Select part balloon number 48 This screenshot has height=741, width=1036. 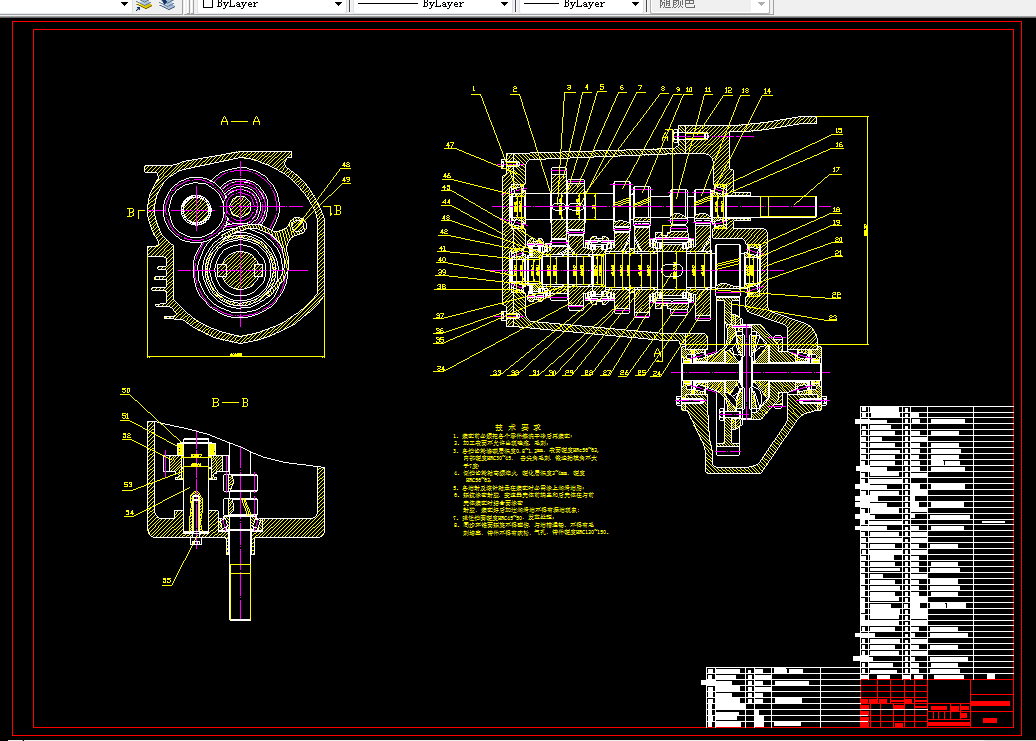point(346,165)
